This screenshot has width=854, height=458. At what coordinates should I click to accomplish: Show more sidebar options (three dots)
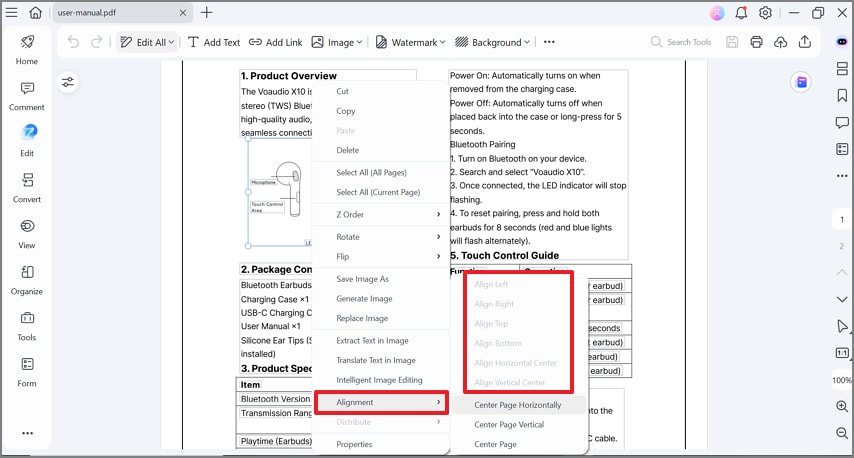[27, 433]
